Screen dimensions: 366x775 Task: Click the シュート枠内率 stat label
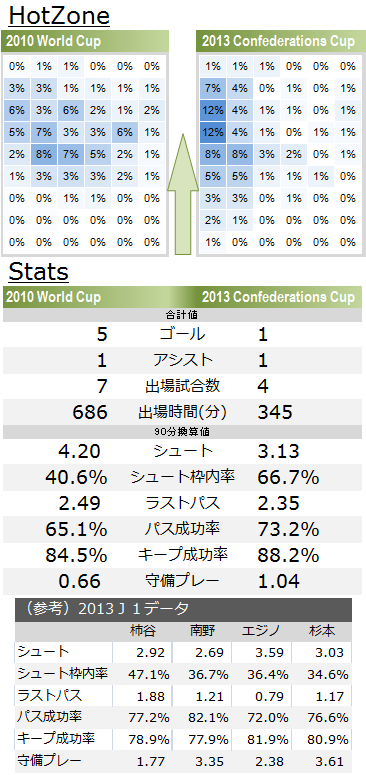click(182, 477)
